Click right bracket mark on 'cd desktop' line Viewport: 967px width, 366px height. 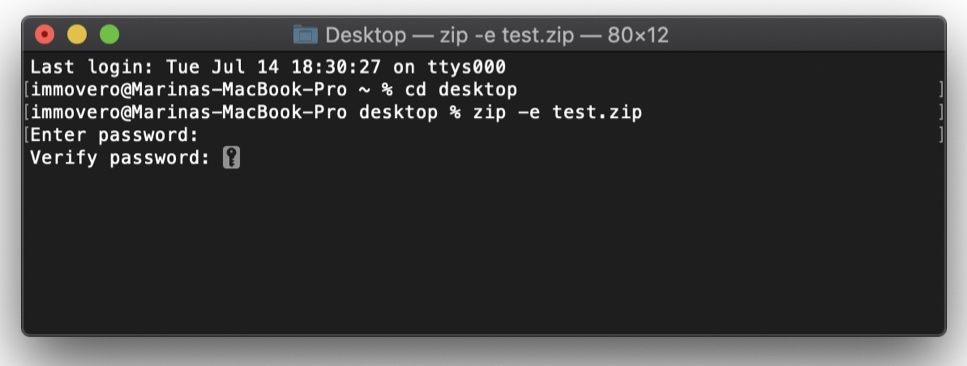[x=941, y=89]
